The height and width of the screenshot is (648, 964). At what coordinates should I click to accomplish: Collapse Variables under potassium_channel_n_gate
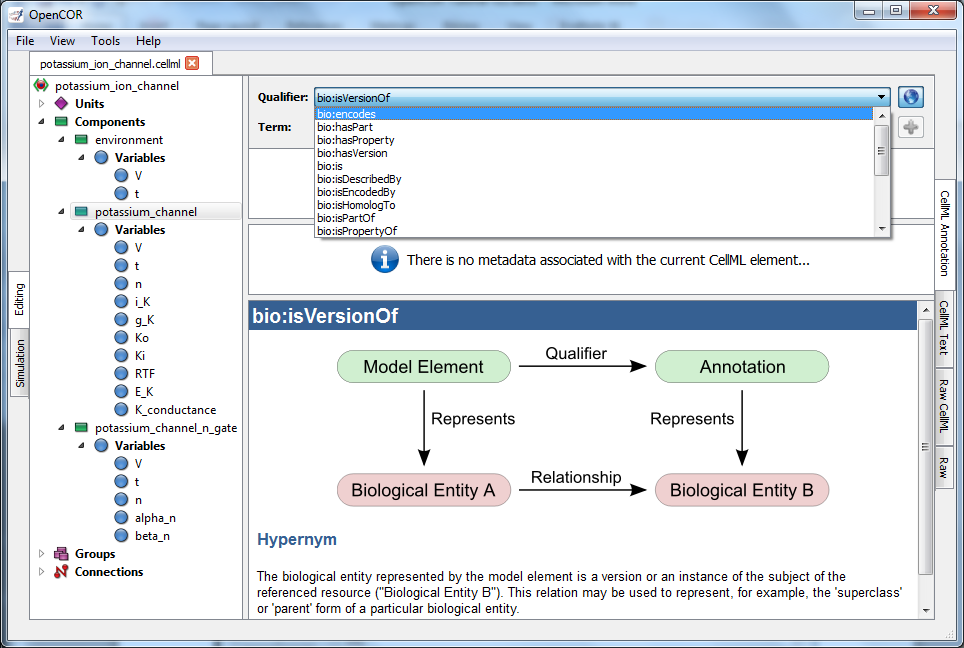coord(81,445)
